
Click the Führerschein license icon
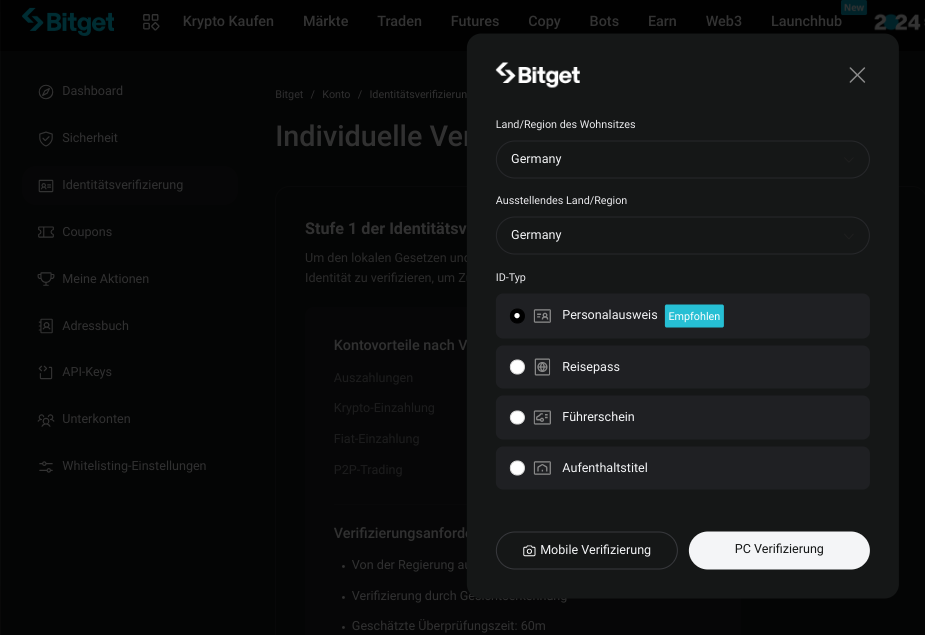point(542,417)
